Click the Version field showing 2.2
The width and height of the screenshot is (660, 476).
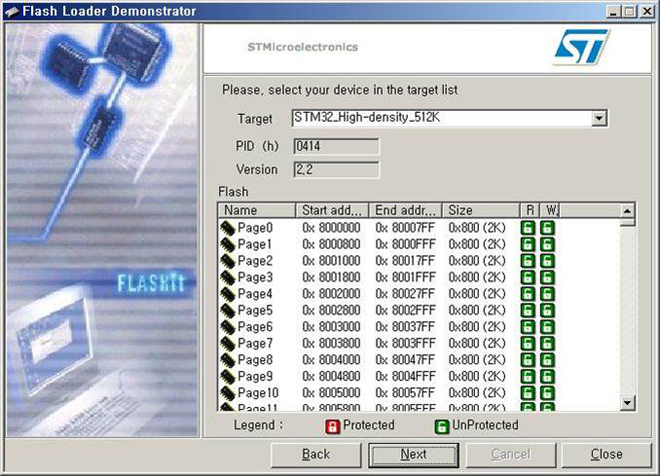pyautogui.click(x=336, y=170)
